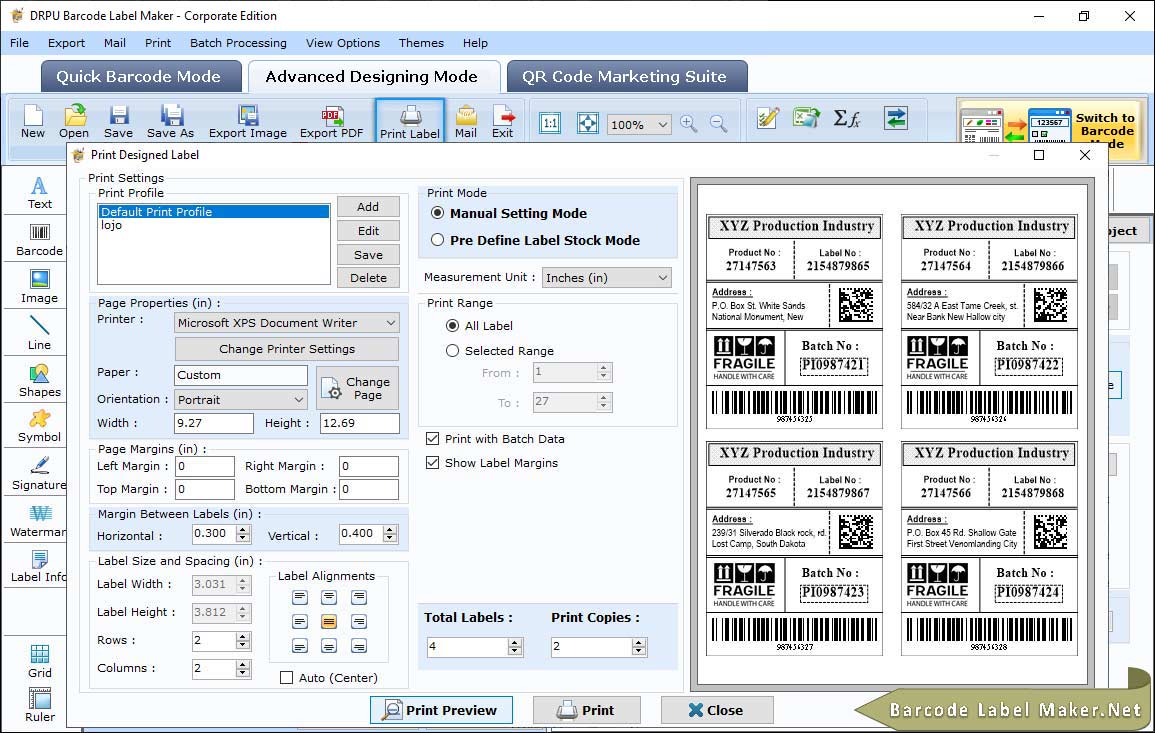Select the Barcode tool in sidebar
Screen dimensions: 1155x733
point(39,240)
